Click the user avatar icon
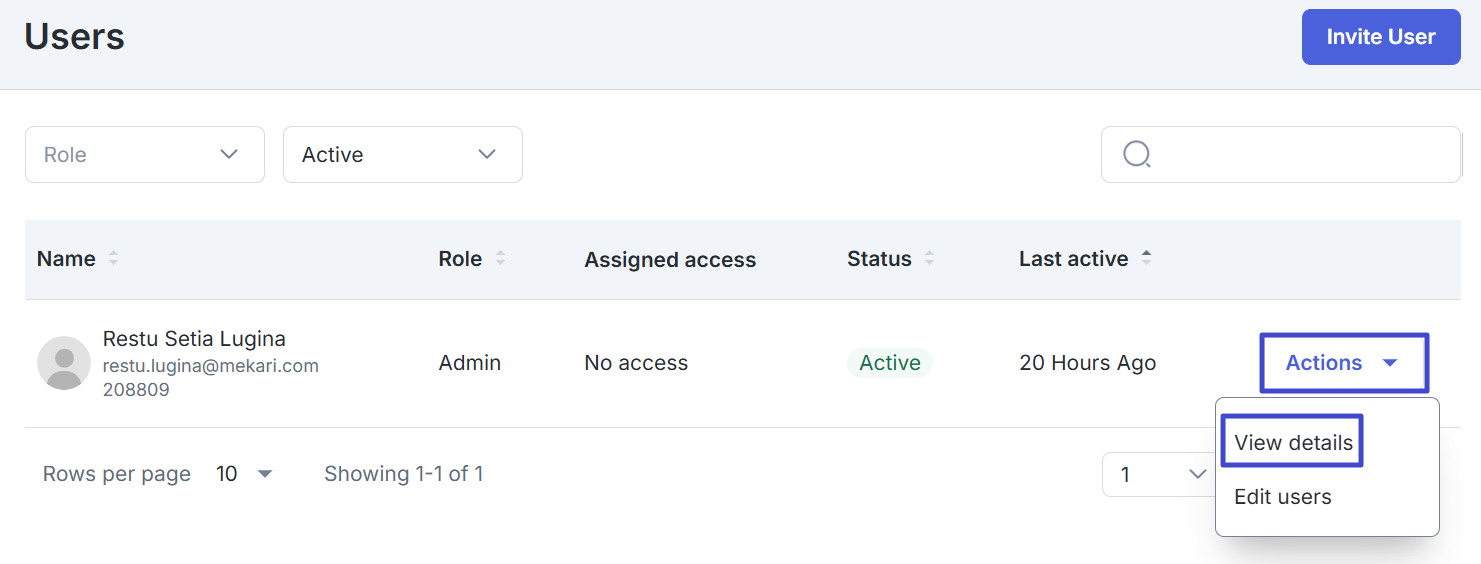1481x564 pixels. coord(64,363)
